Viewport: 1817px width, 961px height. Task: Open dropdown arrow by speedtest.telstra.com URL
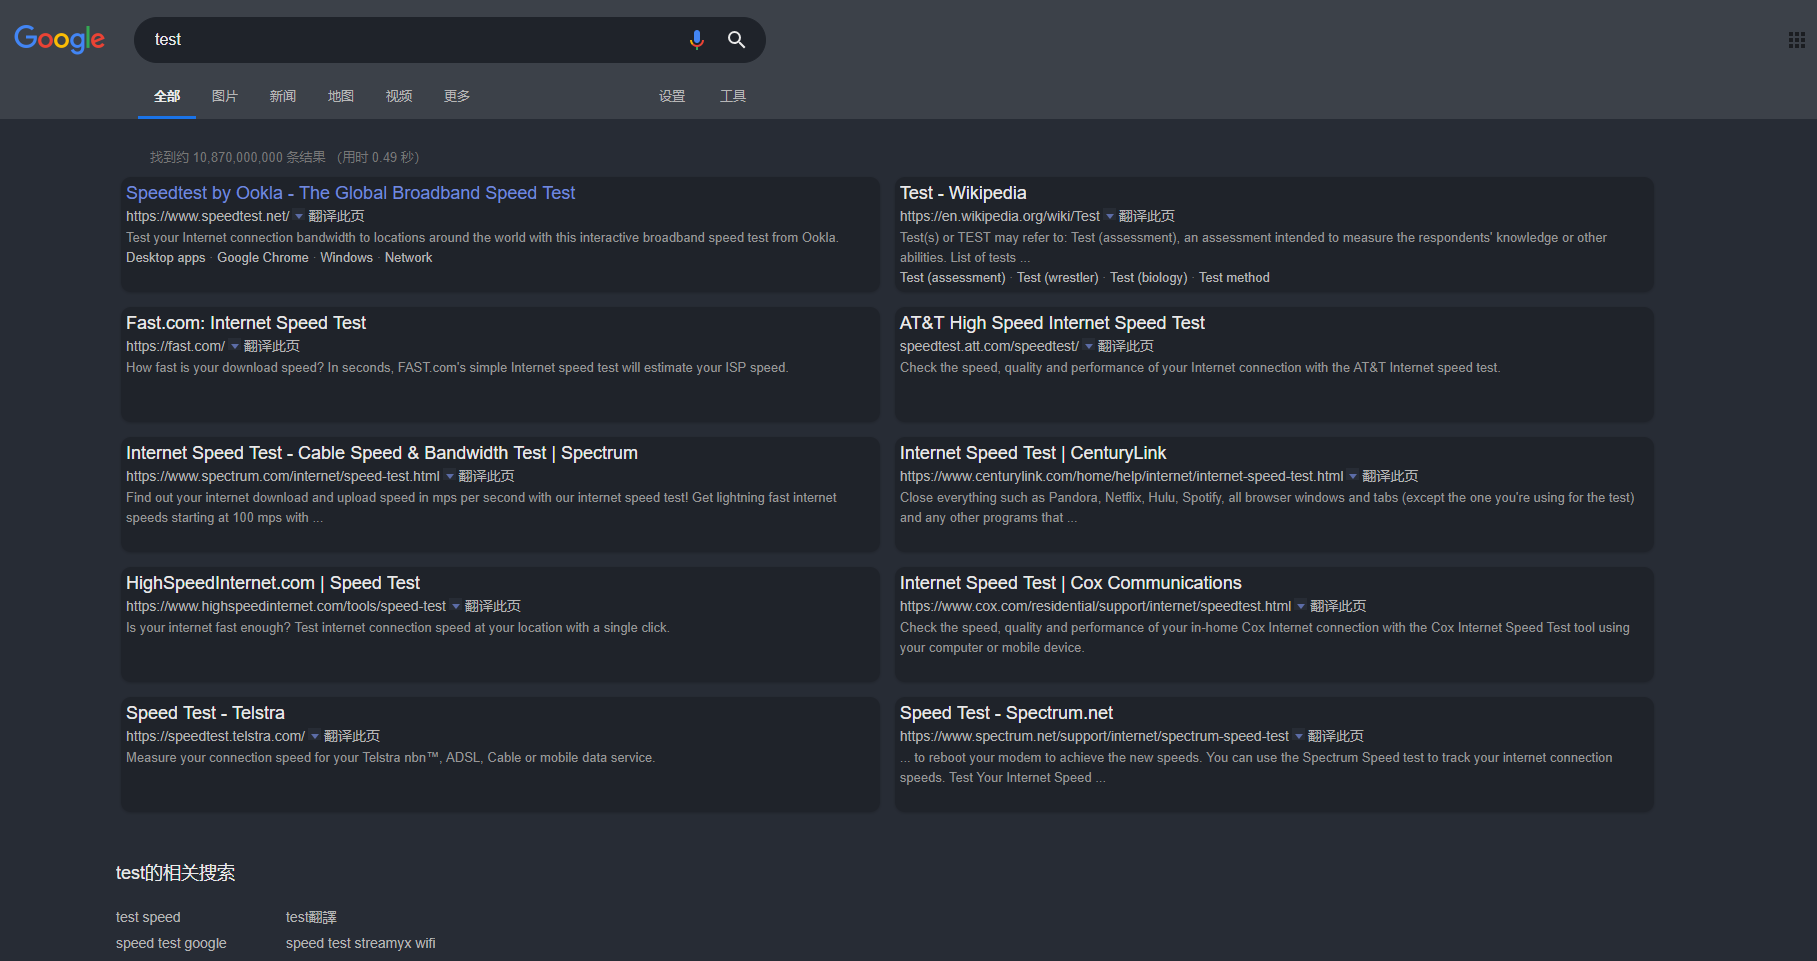coord(315,736)
